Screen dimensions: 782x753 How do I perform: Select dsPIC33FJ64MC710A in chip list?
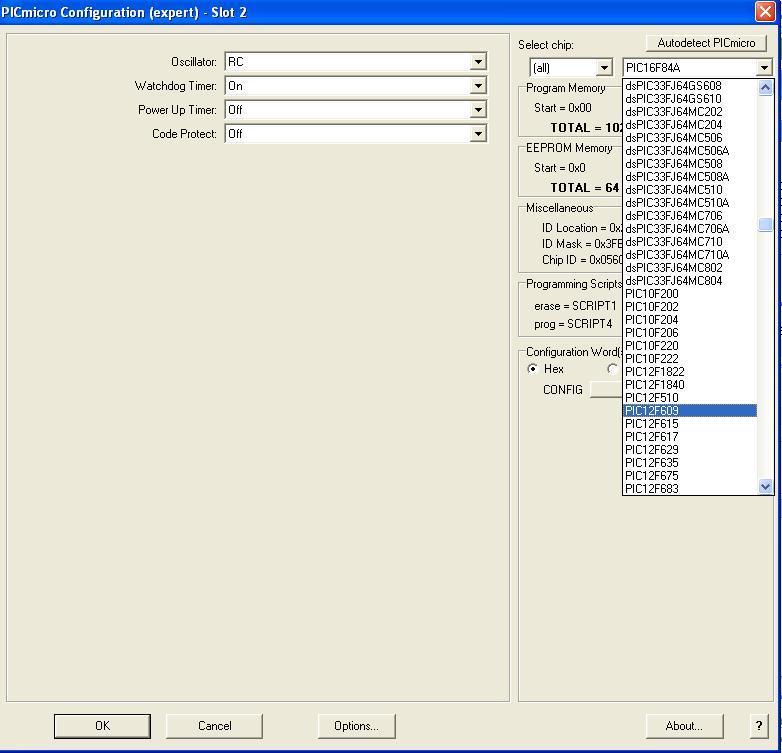[x=690, y=255]
